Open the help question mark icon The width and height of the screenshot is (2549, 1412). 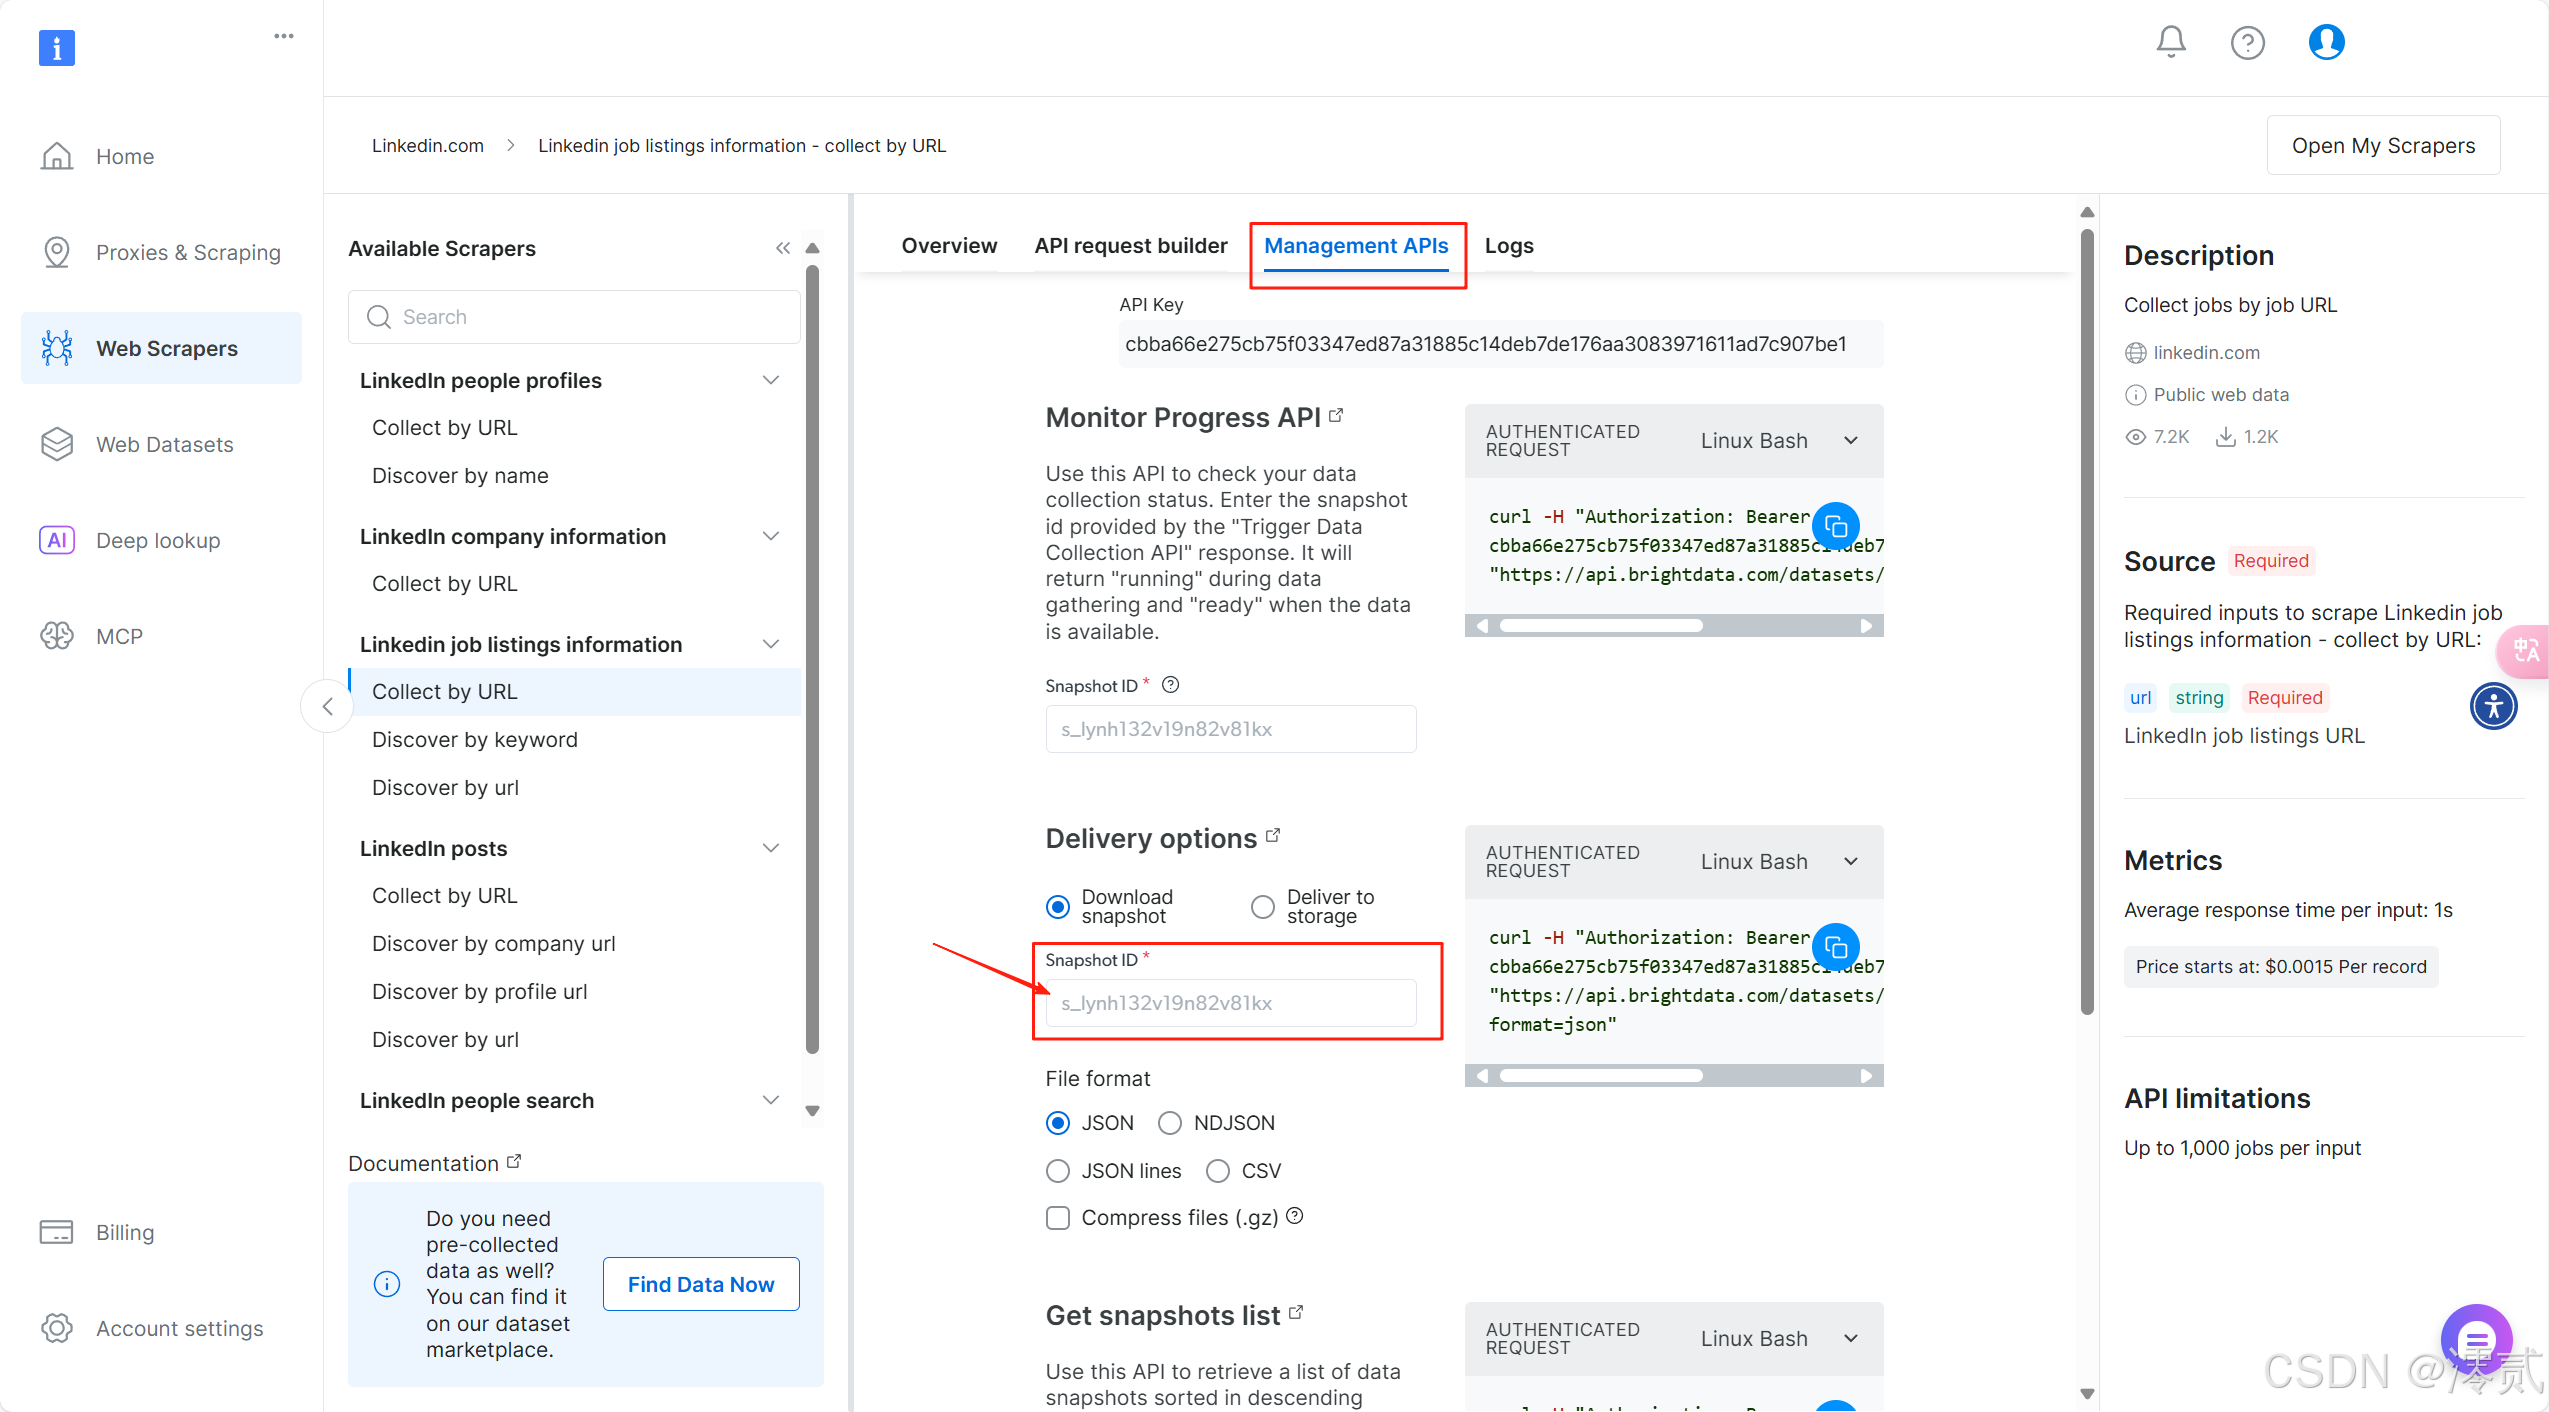pyautogui.click(x=2247, y=42)
